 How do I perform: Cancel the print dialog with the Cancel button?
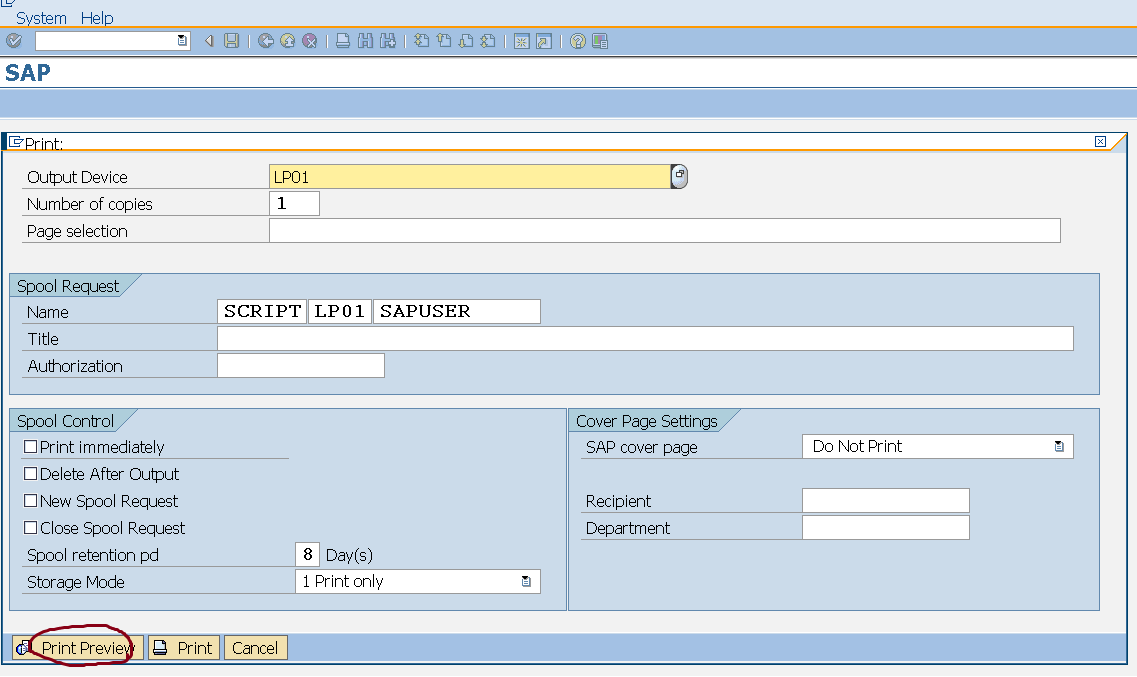[255, 647]
